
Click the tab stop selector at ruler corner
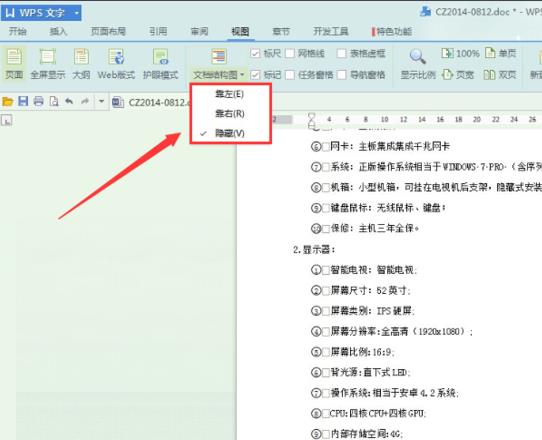(x=7, y=120)
